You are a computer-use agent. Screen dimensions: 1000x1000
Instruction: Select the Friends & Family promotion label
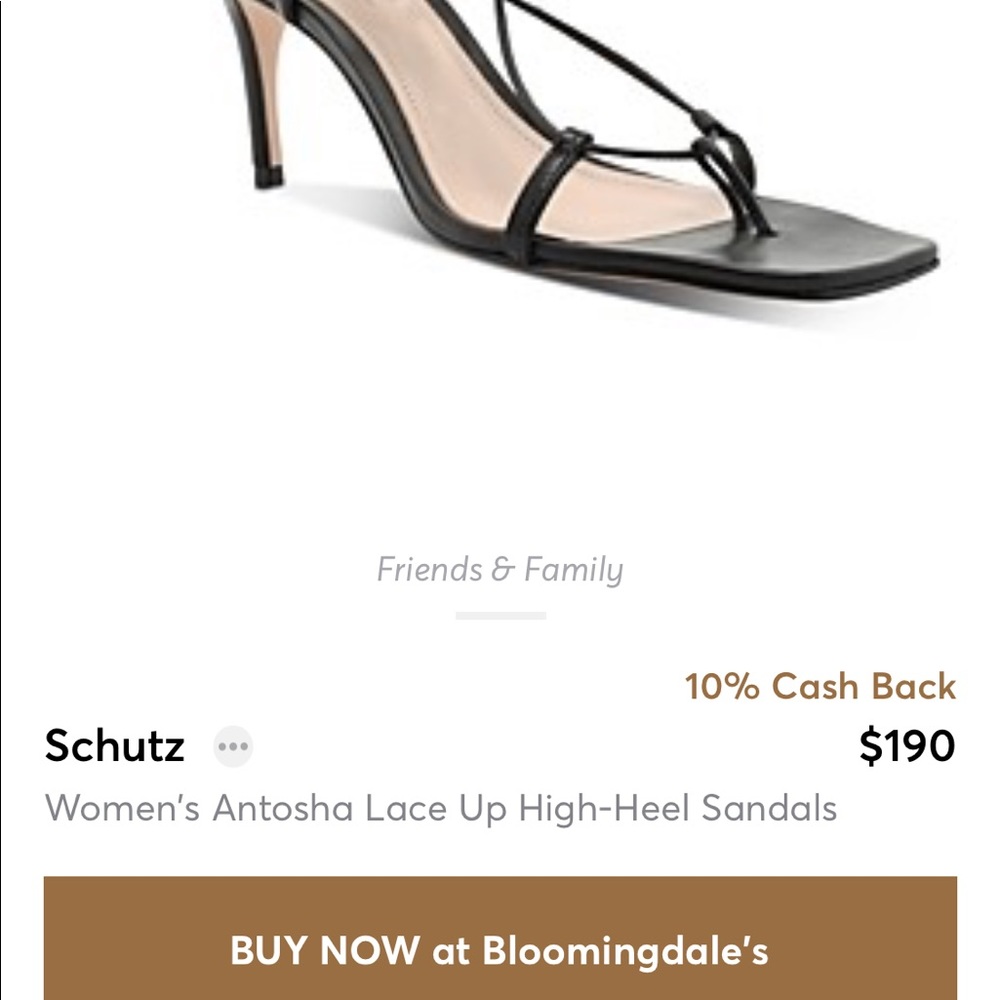(500, 568)
